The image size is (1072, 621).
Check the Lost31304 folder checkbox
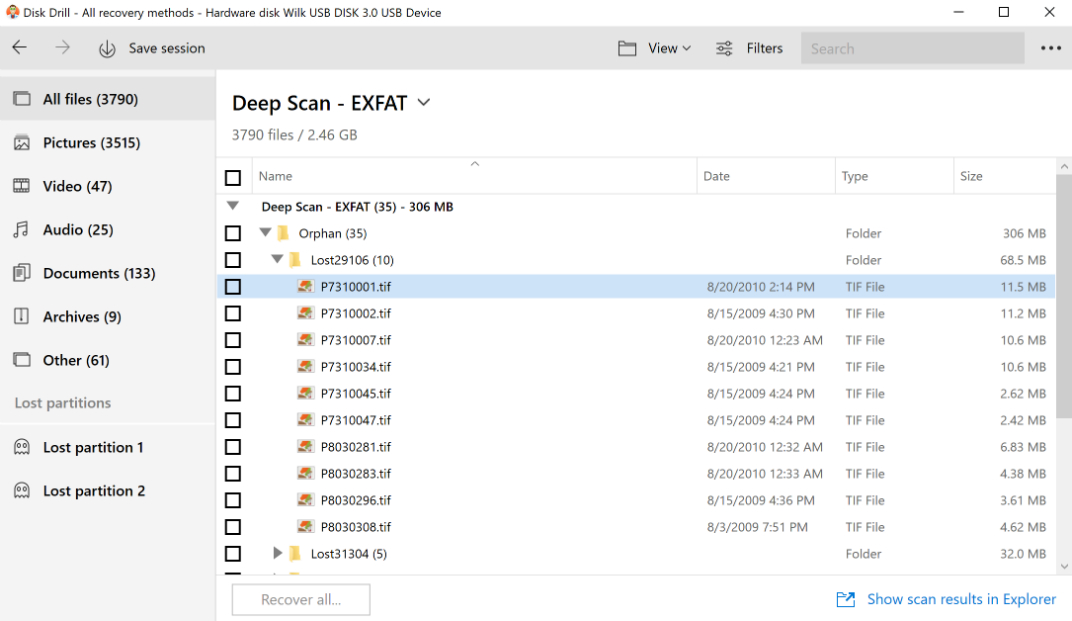(233, 553)
